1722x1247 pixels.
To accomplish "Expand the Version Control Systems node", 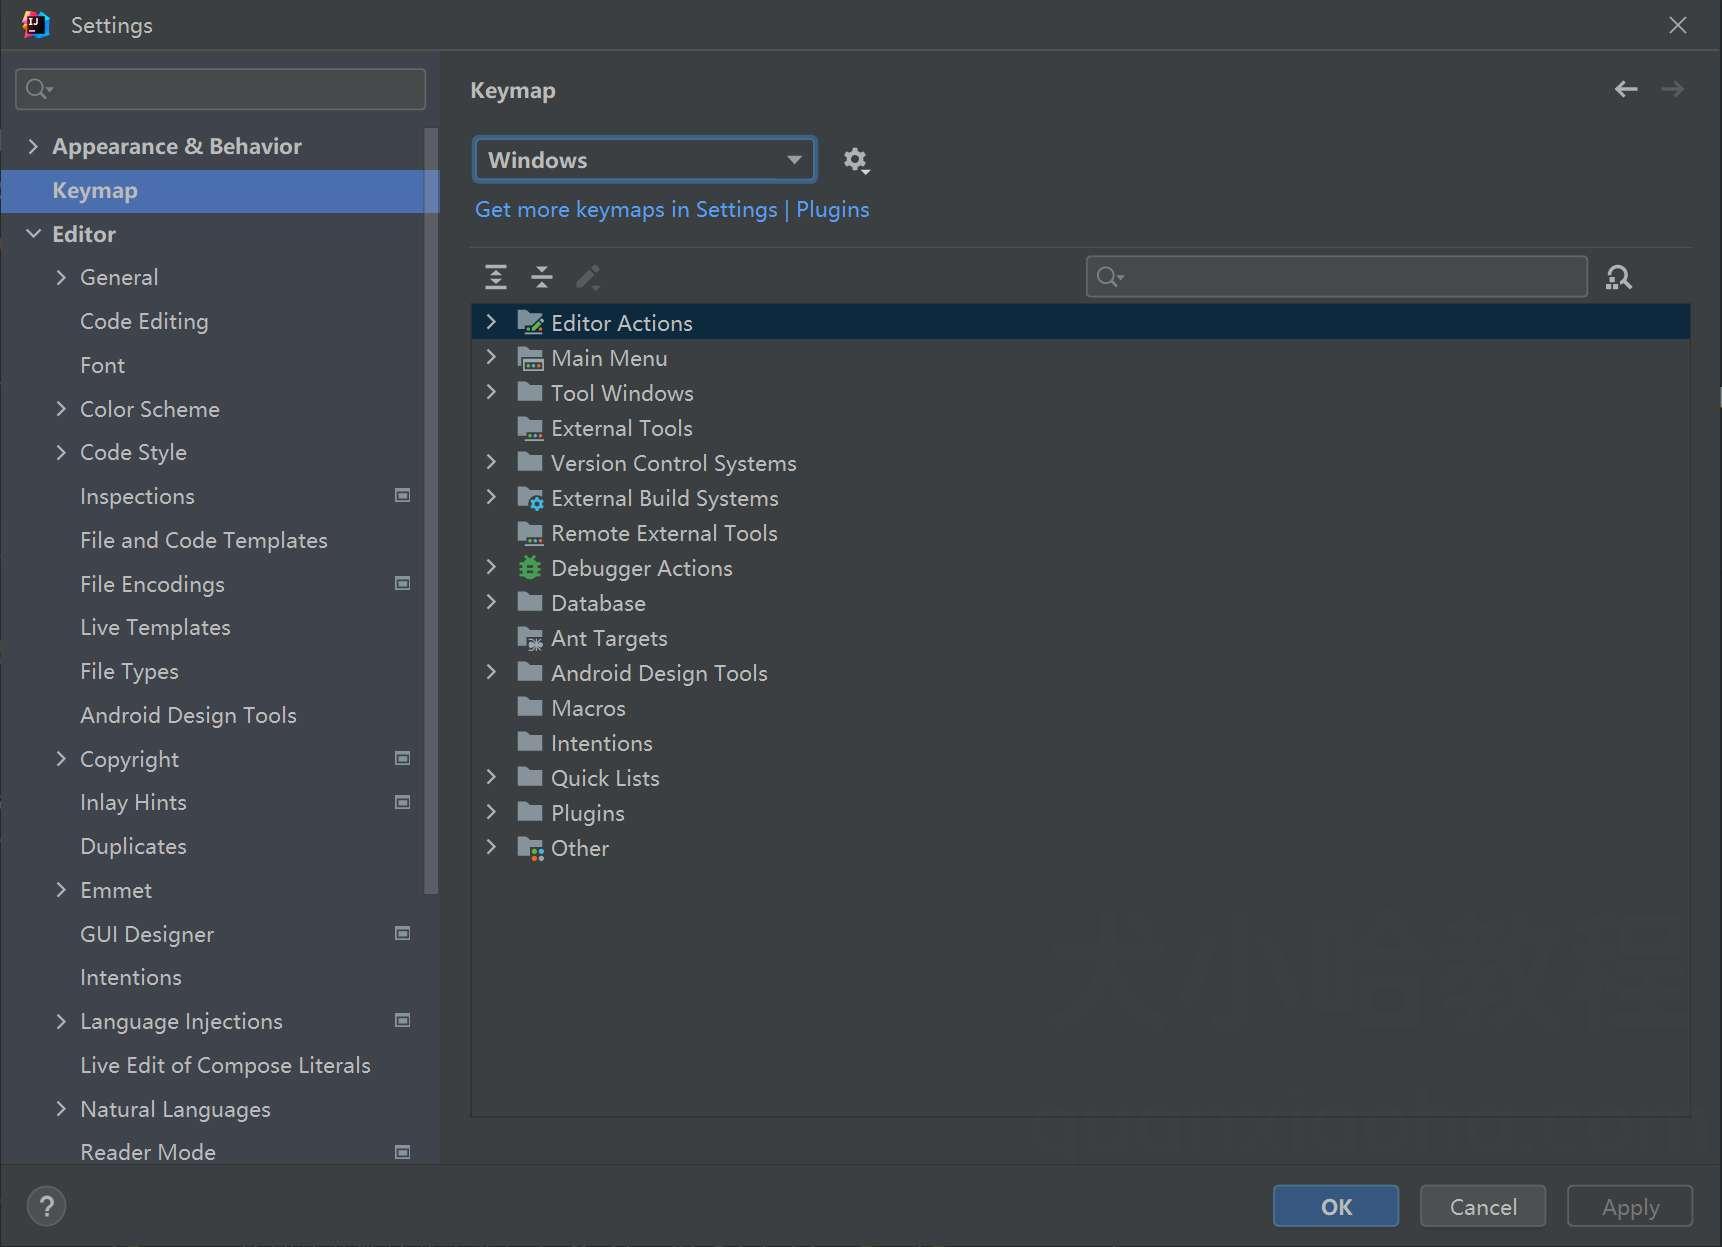I will click(x=491, y=462).
